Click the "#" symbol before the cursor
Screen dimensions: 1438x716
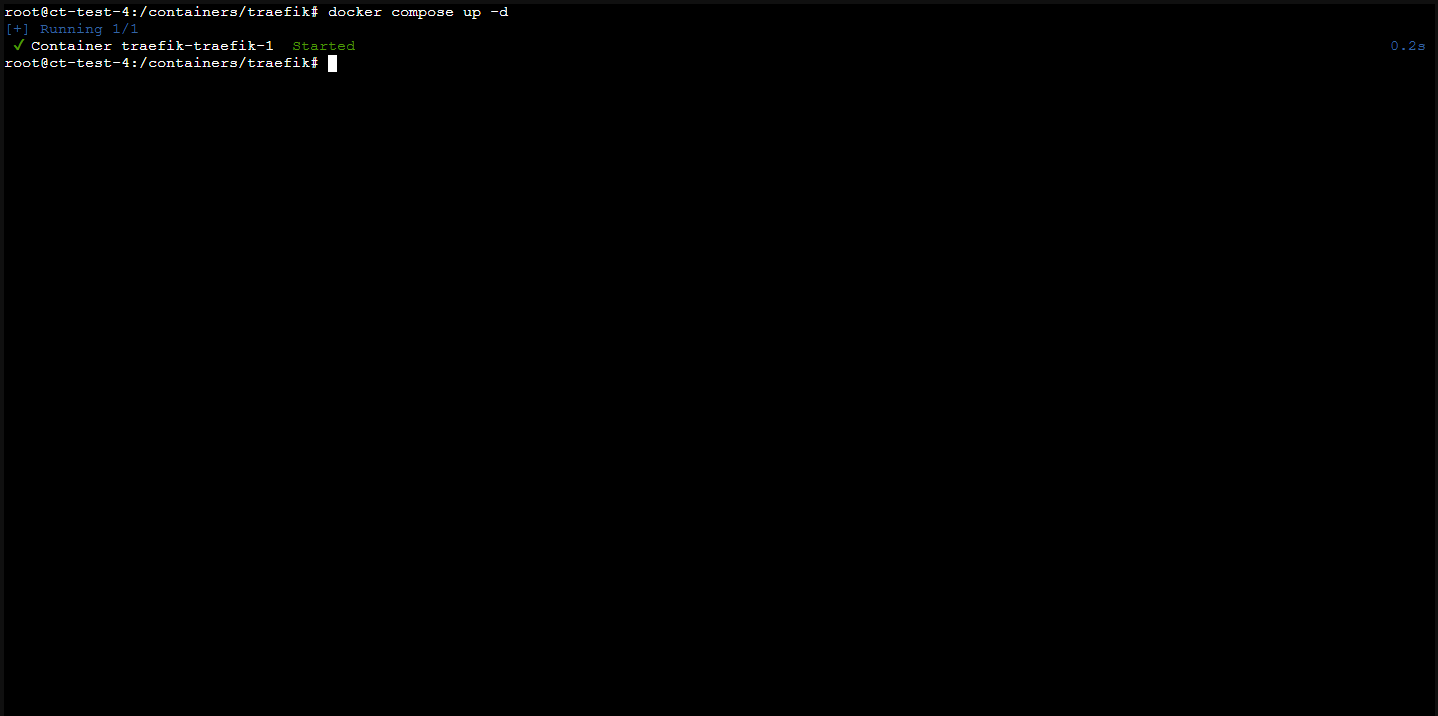coord(314,63)
